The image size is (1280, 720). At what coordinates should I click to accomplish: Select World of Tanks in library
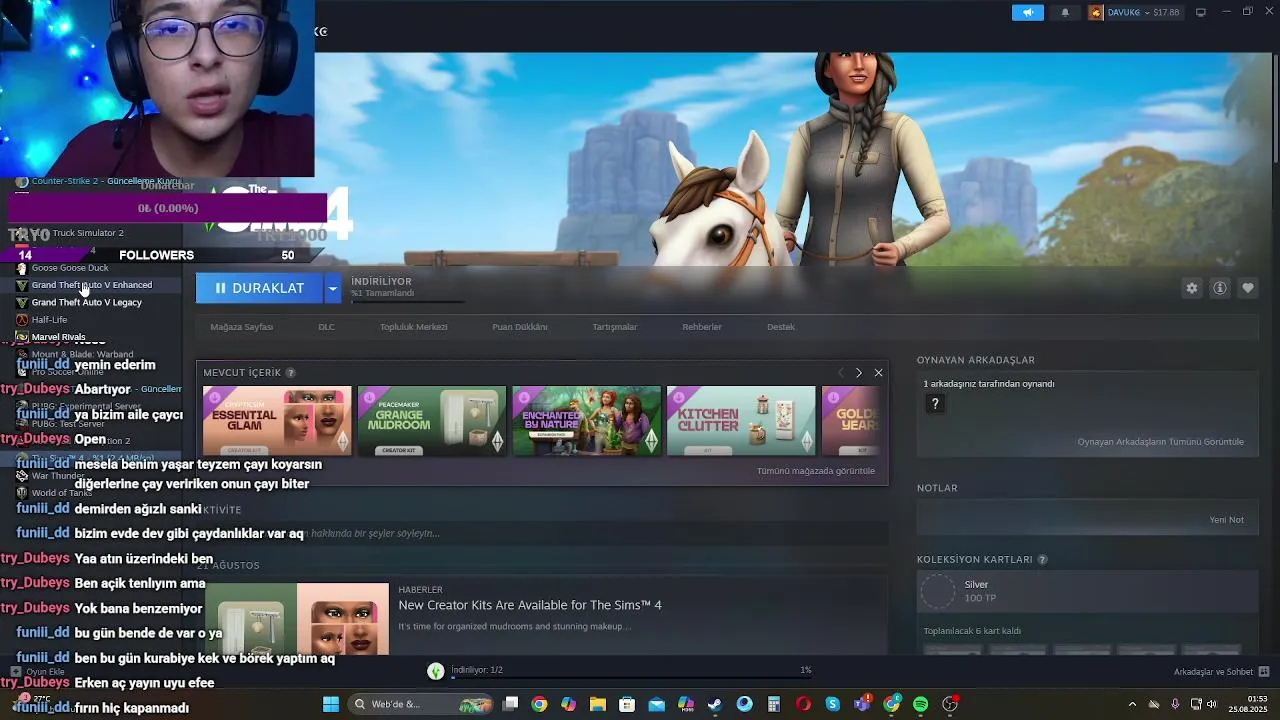62,493
